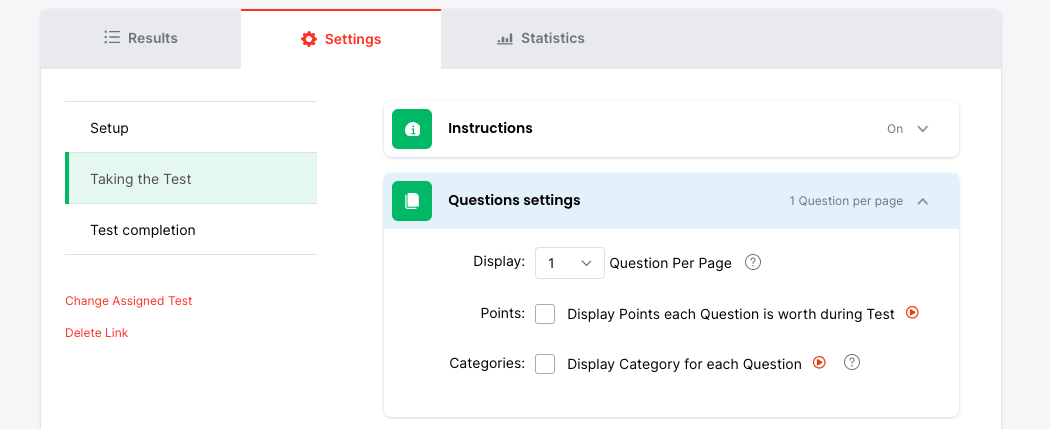The width and height of the screenshot is (1050, 429).
Task: Switch to the Results tab
Action: pyautogui.click(x=141, y=38)
